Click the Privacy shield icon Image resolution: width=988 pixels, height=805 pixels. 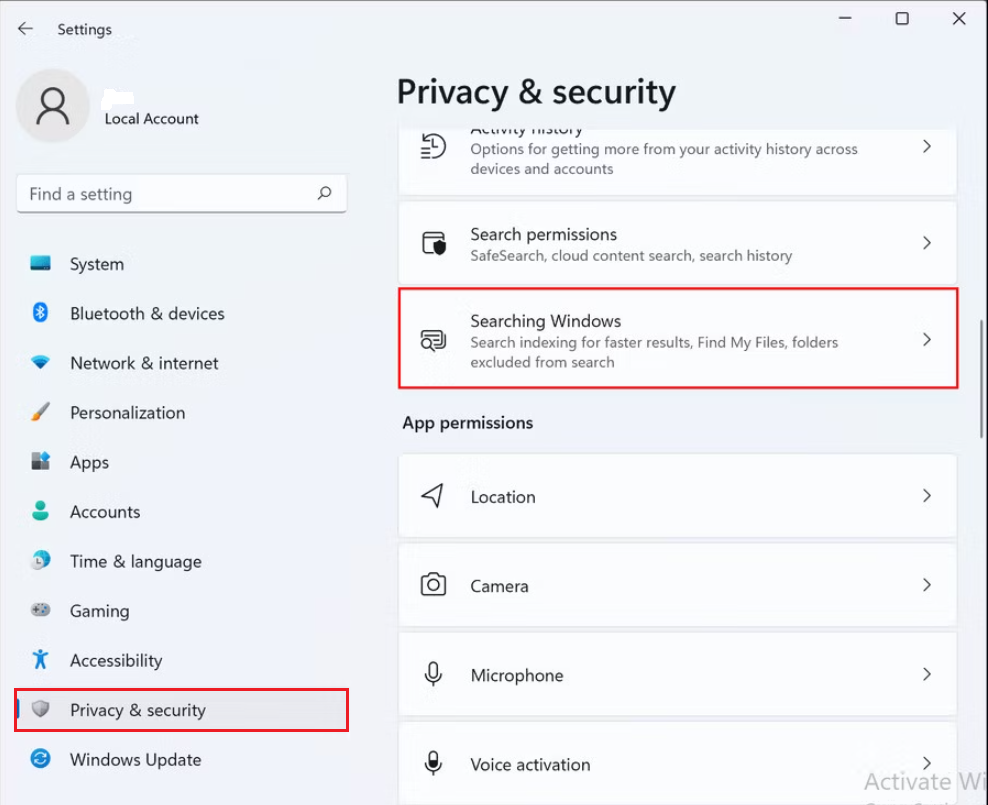pos(40,709)
